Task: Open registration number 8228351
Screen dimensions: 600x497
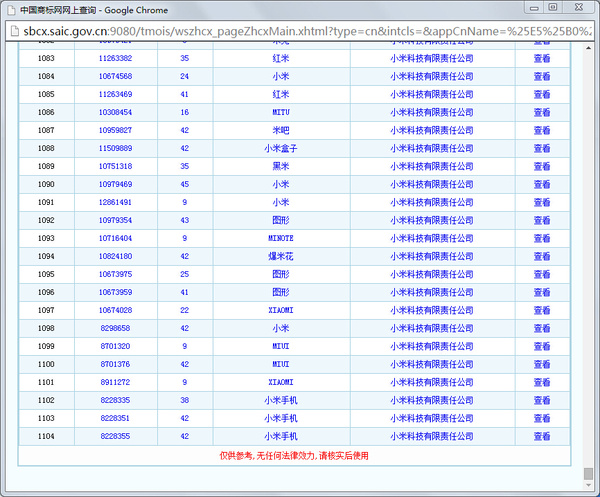Action: [116, 418]
